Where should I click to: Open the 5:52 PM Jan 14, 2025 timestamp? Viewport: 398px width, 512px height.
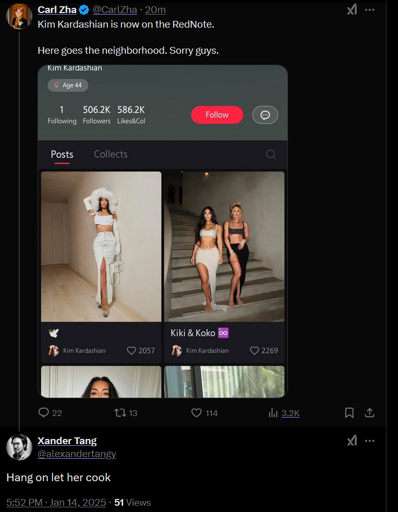pos(56,502)
